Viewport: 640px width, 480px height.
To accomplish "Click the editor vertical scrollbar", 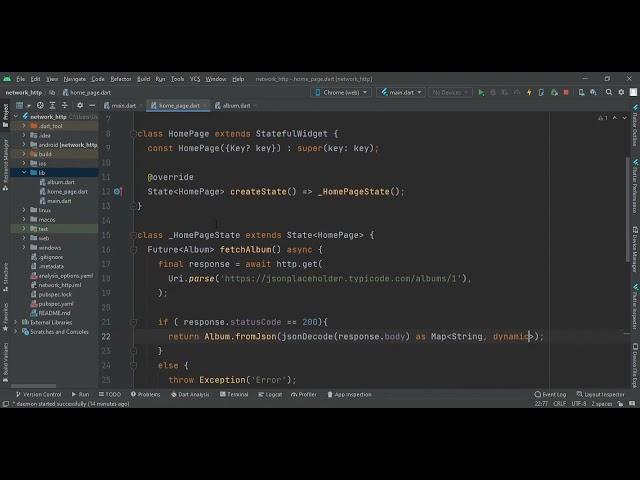I will [627, 209].
